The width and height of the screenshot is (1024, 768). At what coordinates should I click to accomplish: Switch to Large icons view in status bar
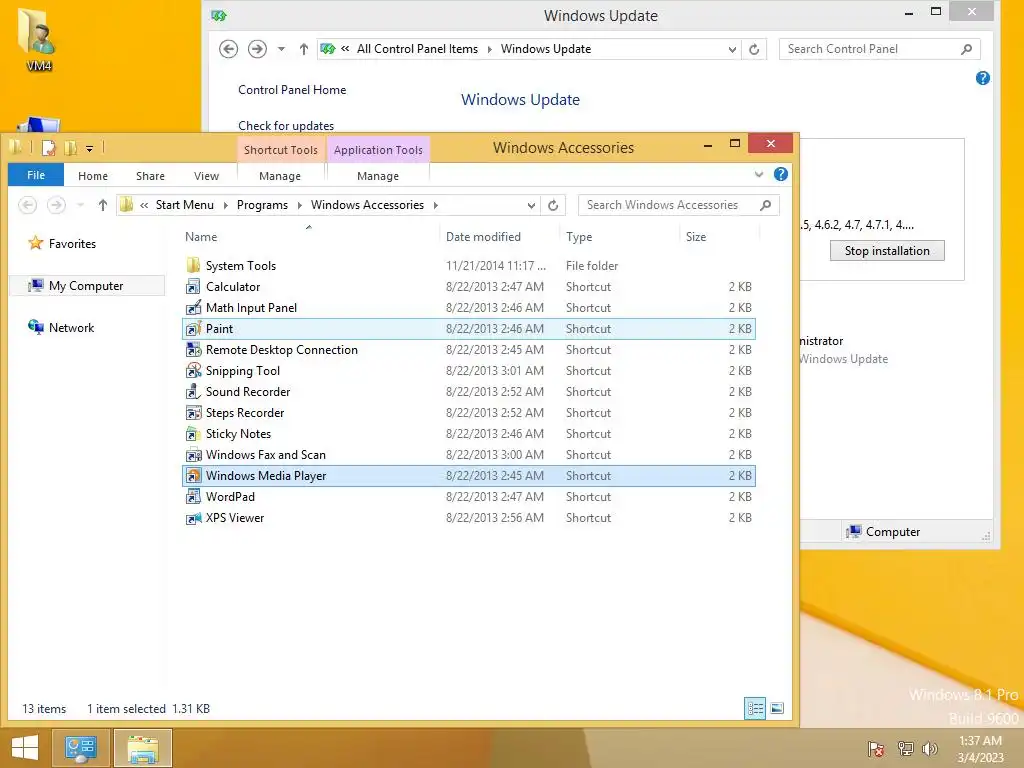[777, 709]
